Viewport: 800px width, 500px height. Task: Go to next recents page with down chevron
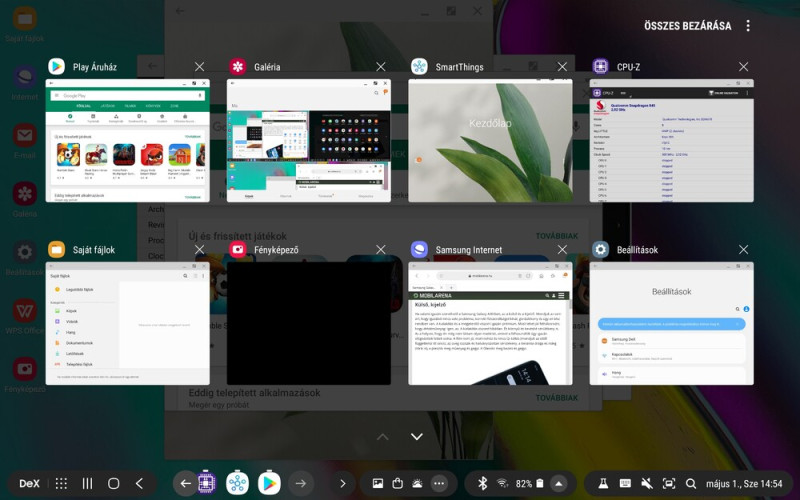click(417, 437)
